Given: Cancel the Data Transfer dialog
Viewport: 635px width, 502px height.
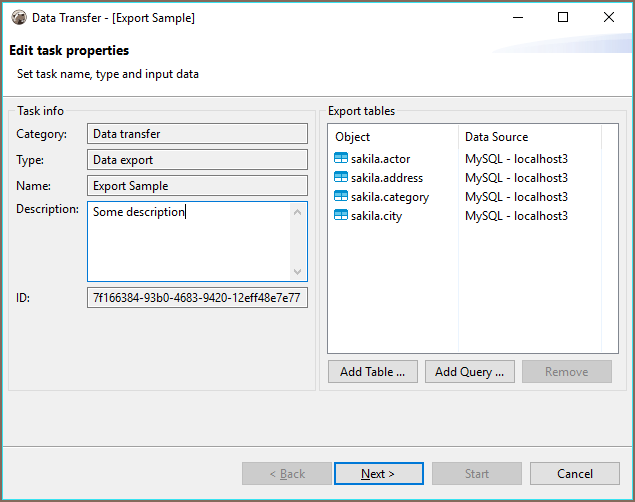Looking at the screenshot, I should point(575,474).
